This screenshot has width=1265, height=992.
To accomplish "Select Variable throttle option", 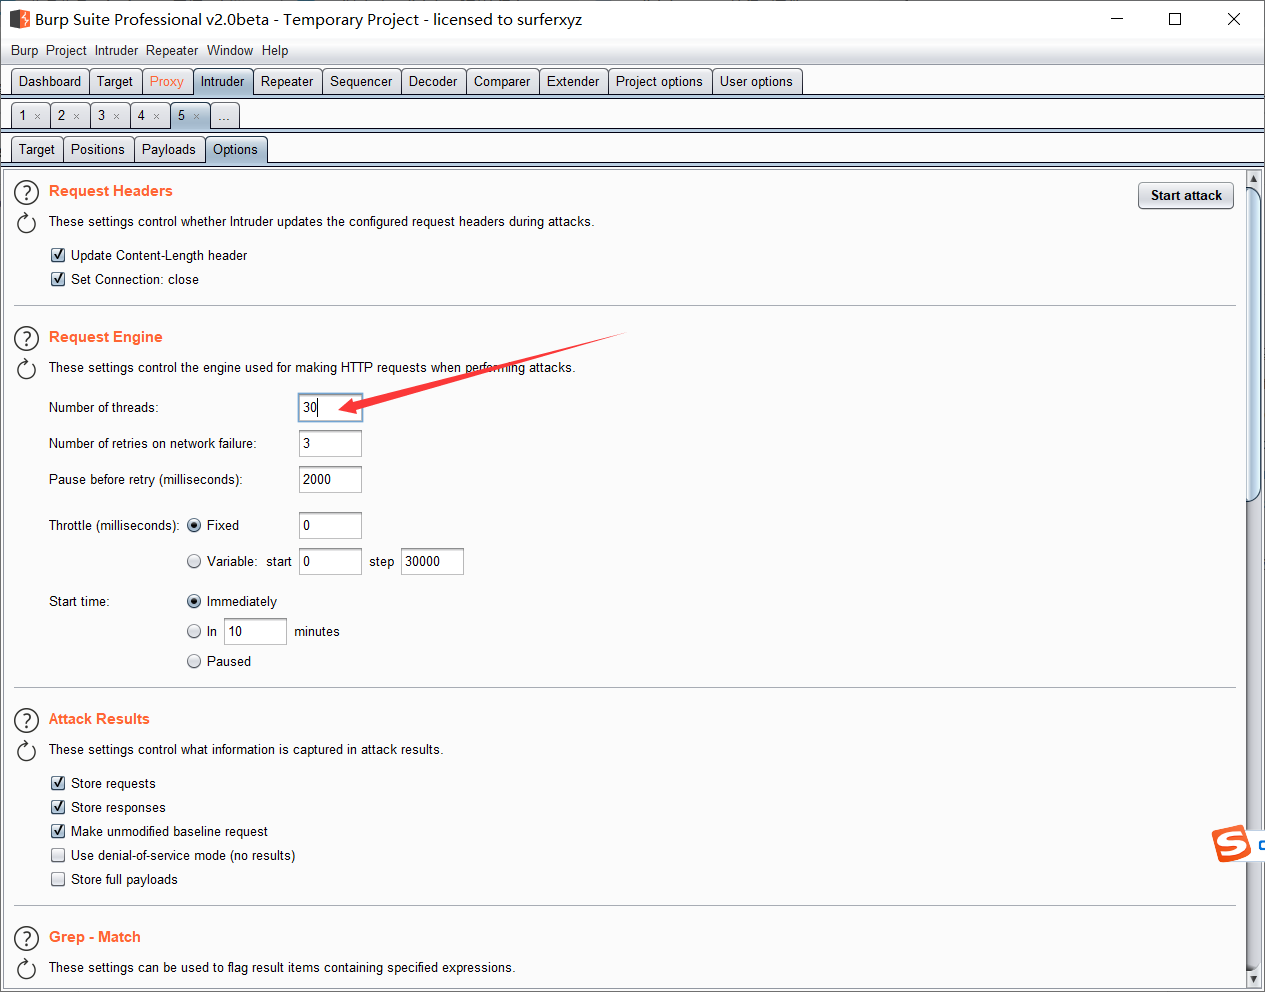I will tap(194, 561).
